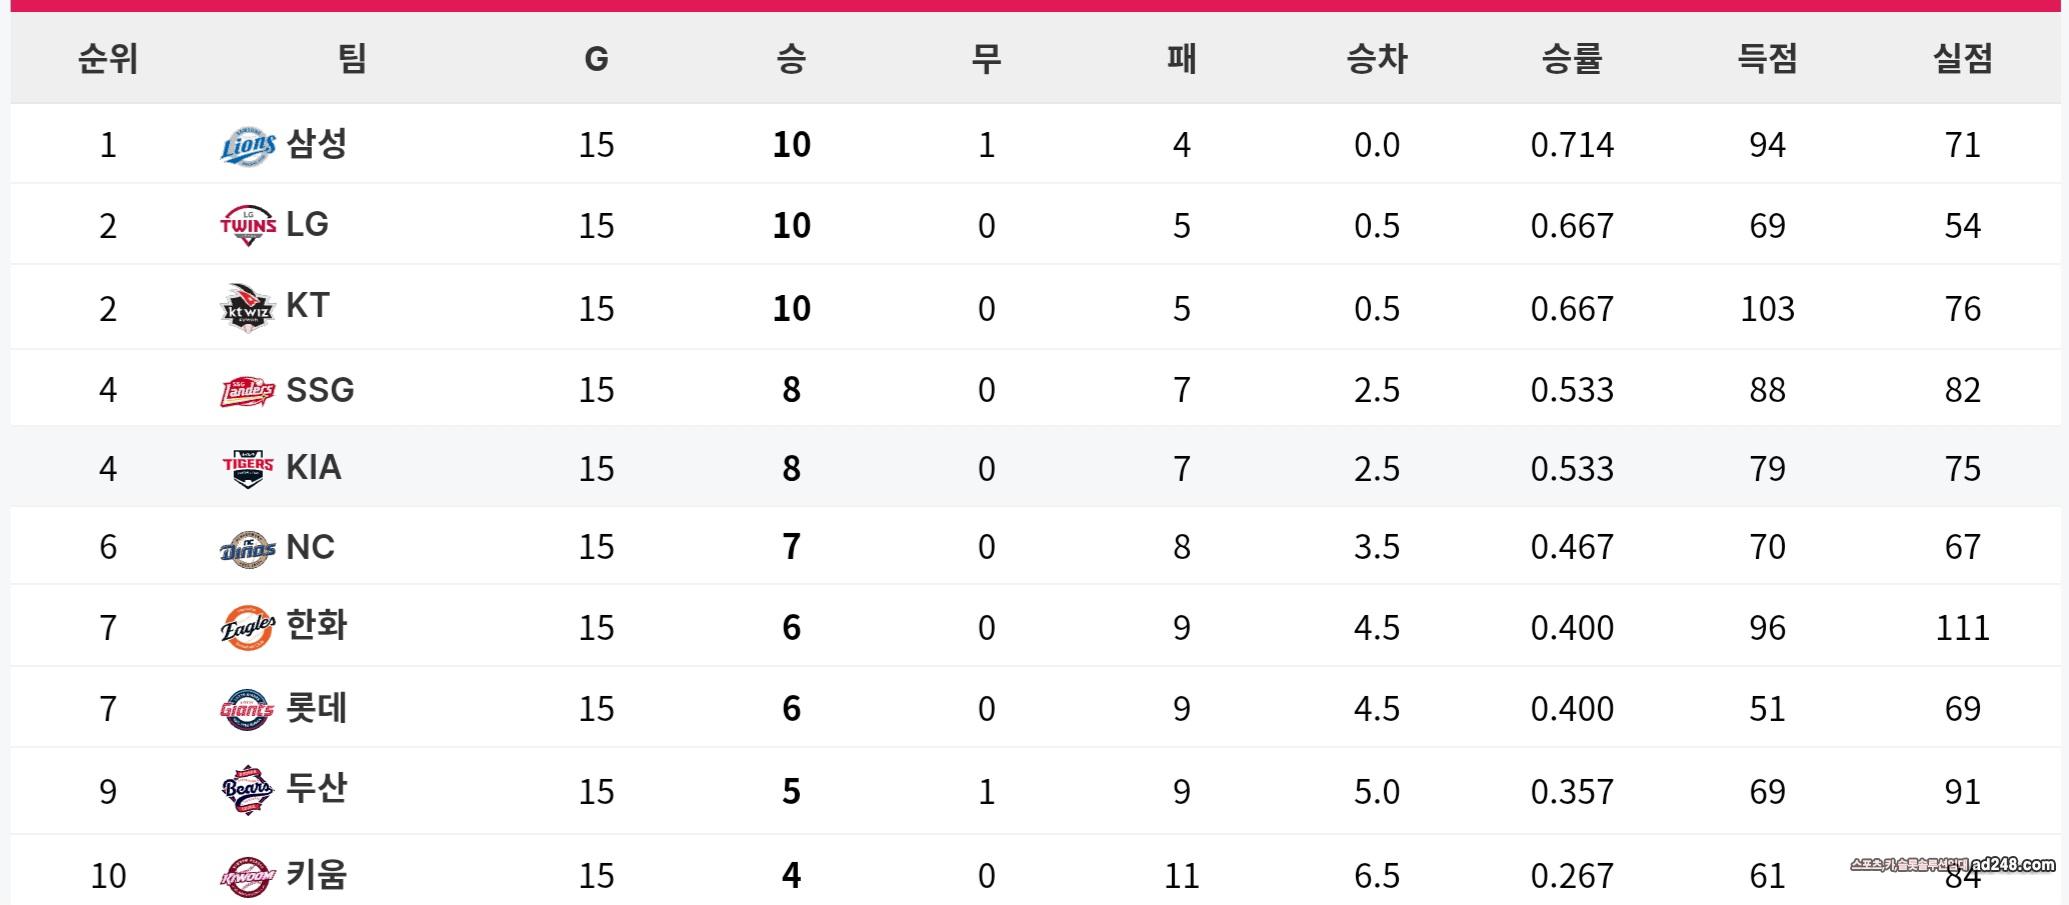Image resolution: width=2069 pixels, height=905 pixels.
Task: Click the KIA Tigers team logo
Action: pyautogui.click(x=247, y=468)
